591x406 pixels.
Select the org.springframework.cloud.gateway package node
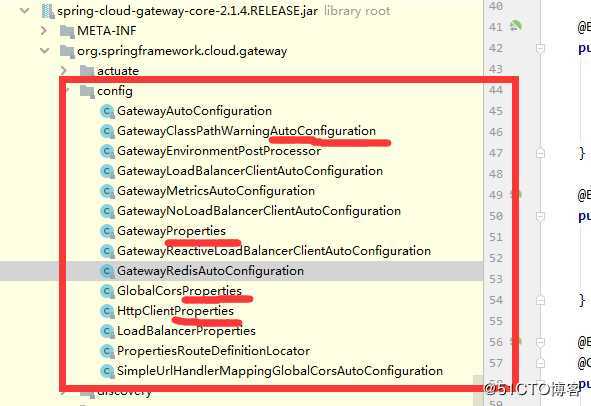coord(182,51)
